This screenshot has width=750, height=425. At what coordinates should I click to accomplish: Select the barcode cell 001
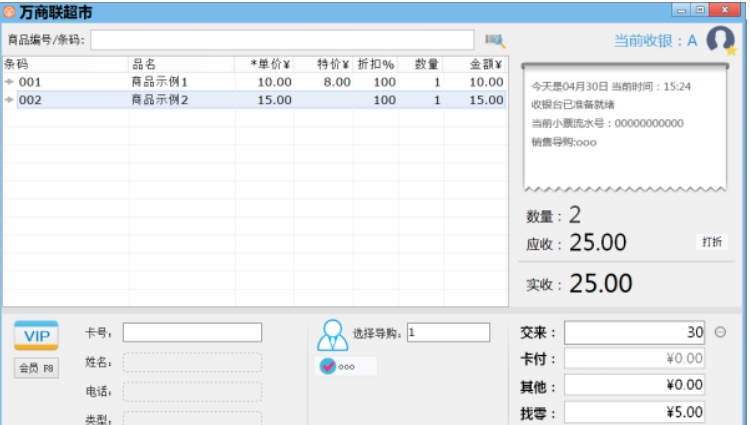click(x=30, y=82)
